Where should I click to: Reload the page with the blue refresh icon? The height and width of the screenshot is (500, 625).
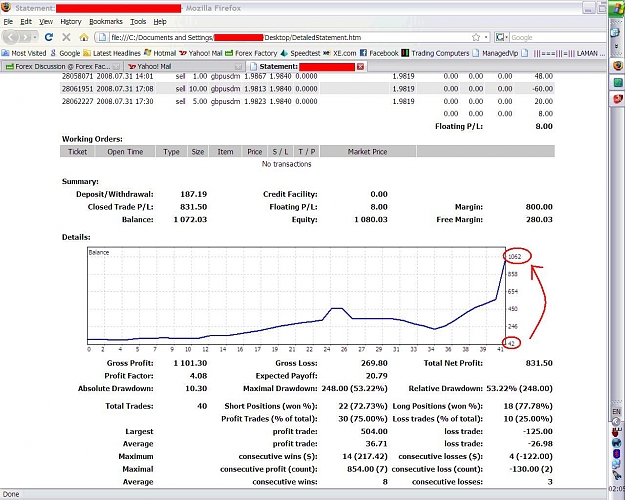click(49, 37)
